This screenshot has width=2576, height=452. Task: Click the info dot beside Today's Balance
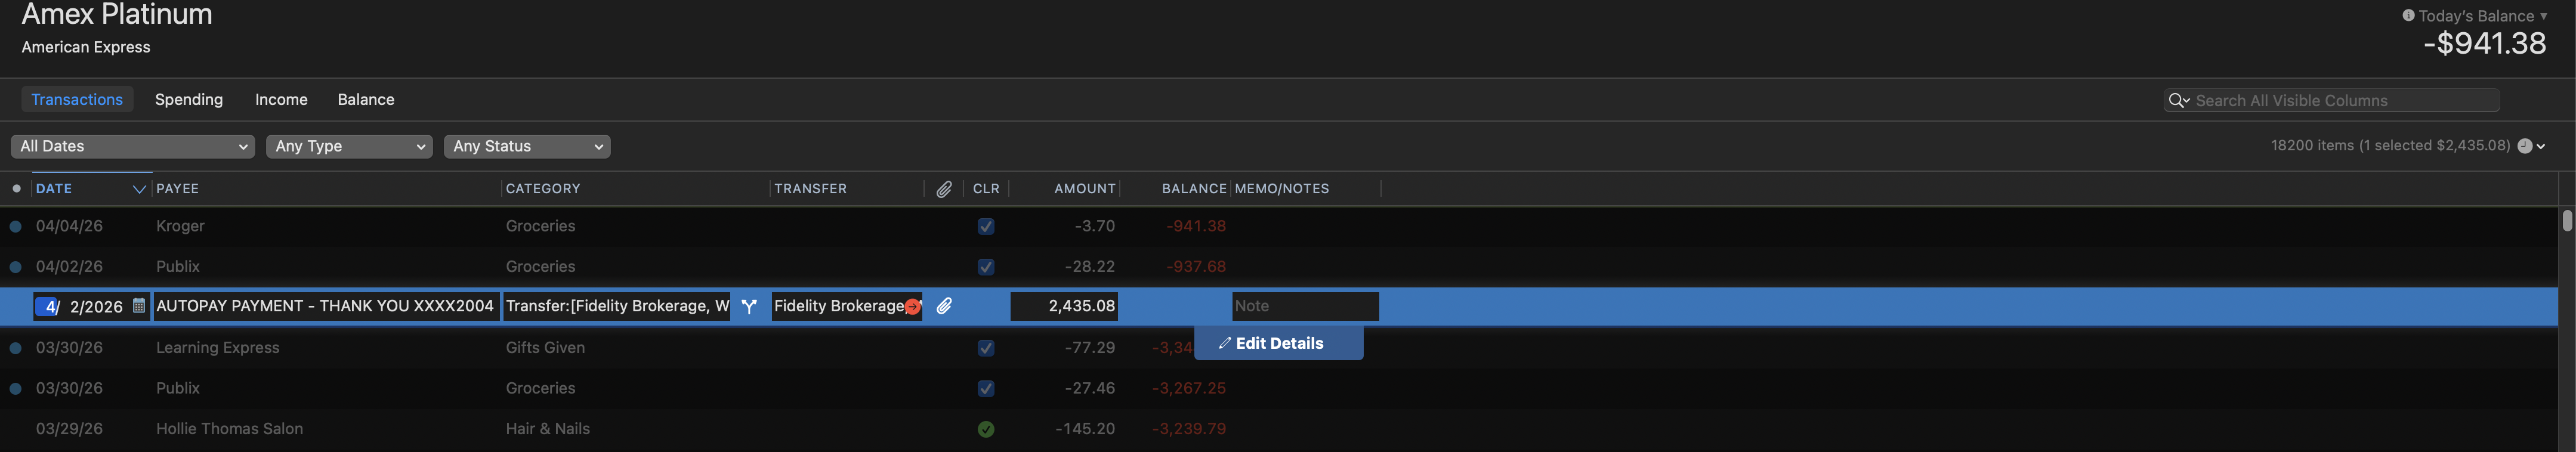2408,16
